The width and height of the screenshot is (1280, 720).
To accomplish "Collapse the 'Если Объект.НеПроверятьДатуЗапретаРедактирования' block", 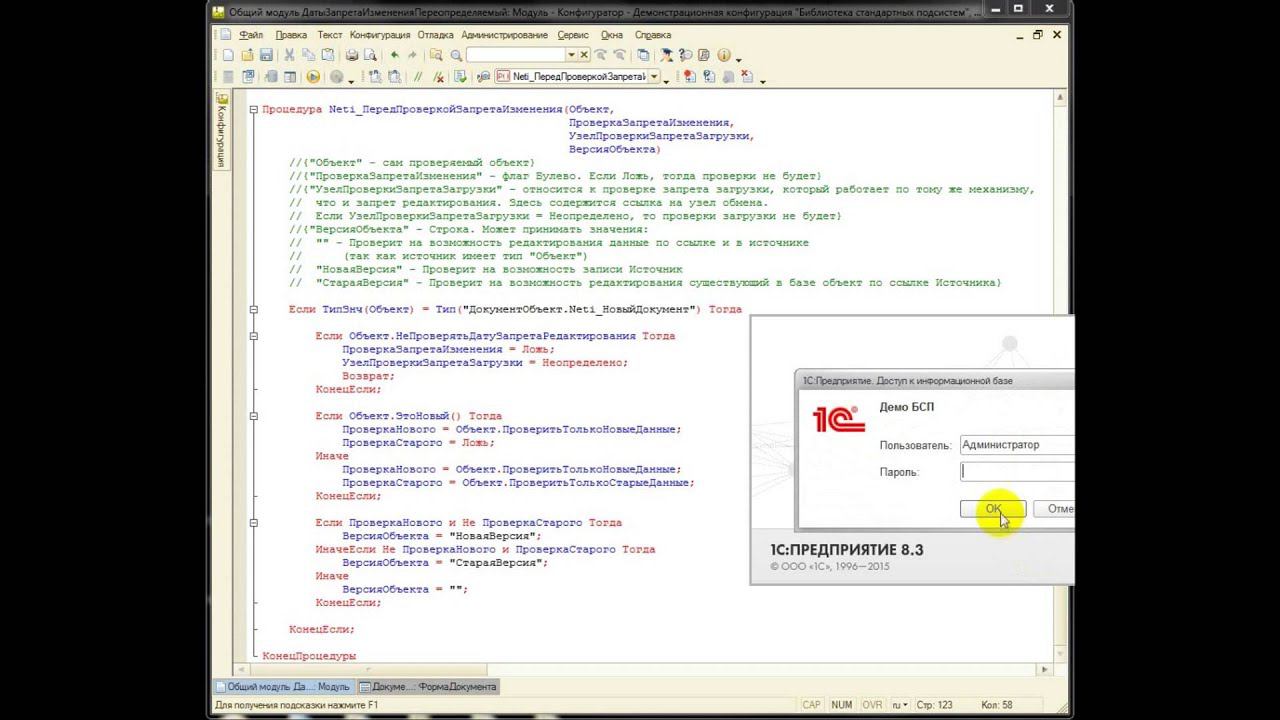I will point(254,336).
